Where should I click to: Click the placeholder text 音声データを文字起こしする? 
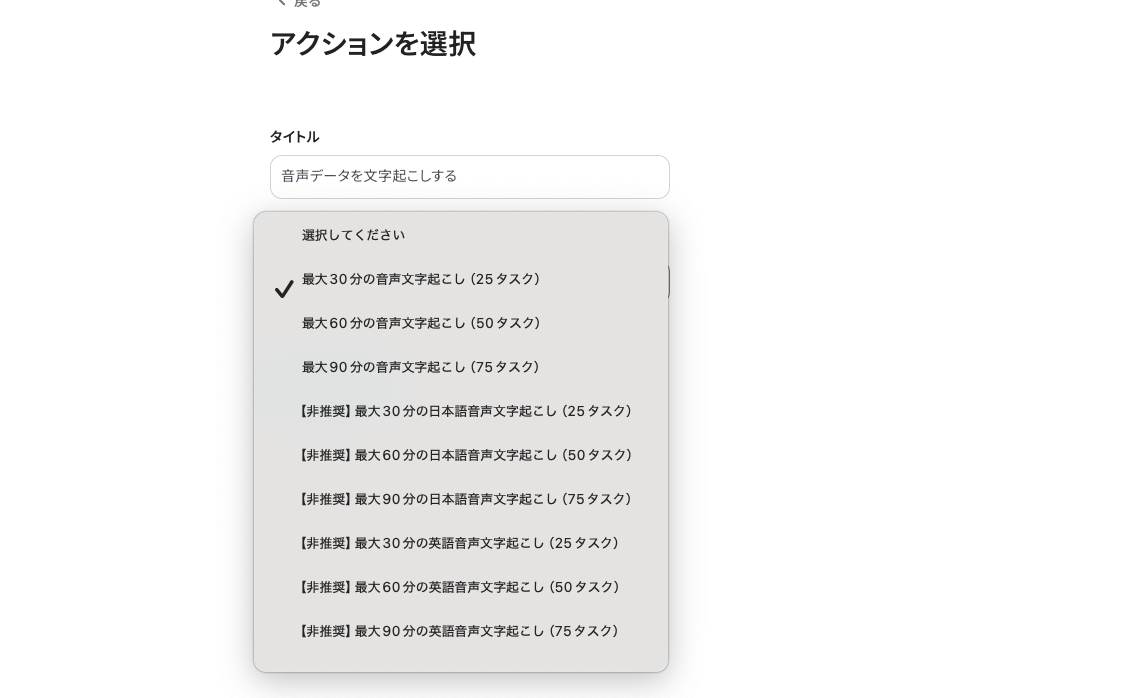tap(371, 176)
